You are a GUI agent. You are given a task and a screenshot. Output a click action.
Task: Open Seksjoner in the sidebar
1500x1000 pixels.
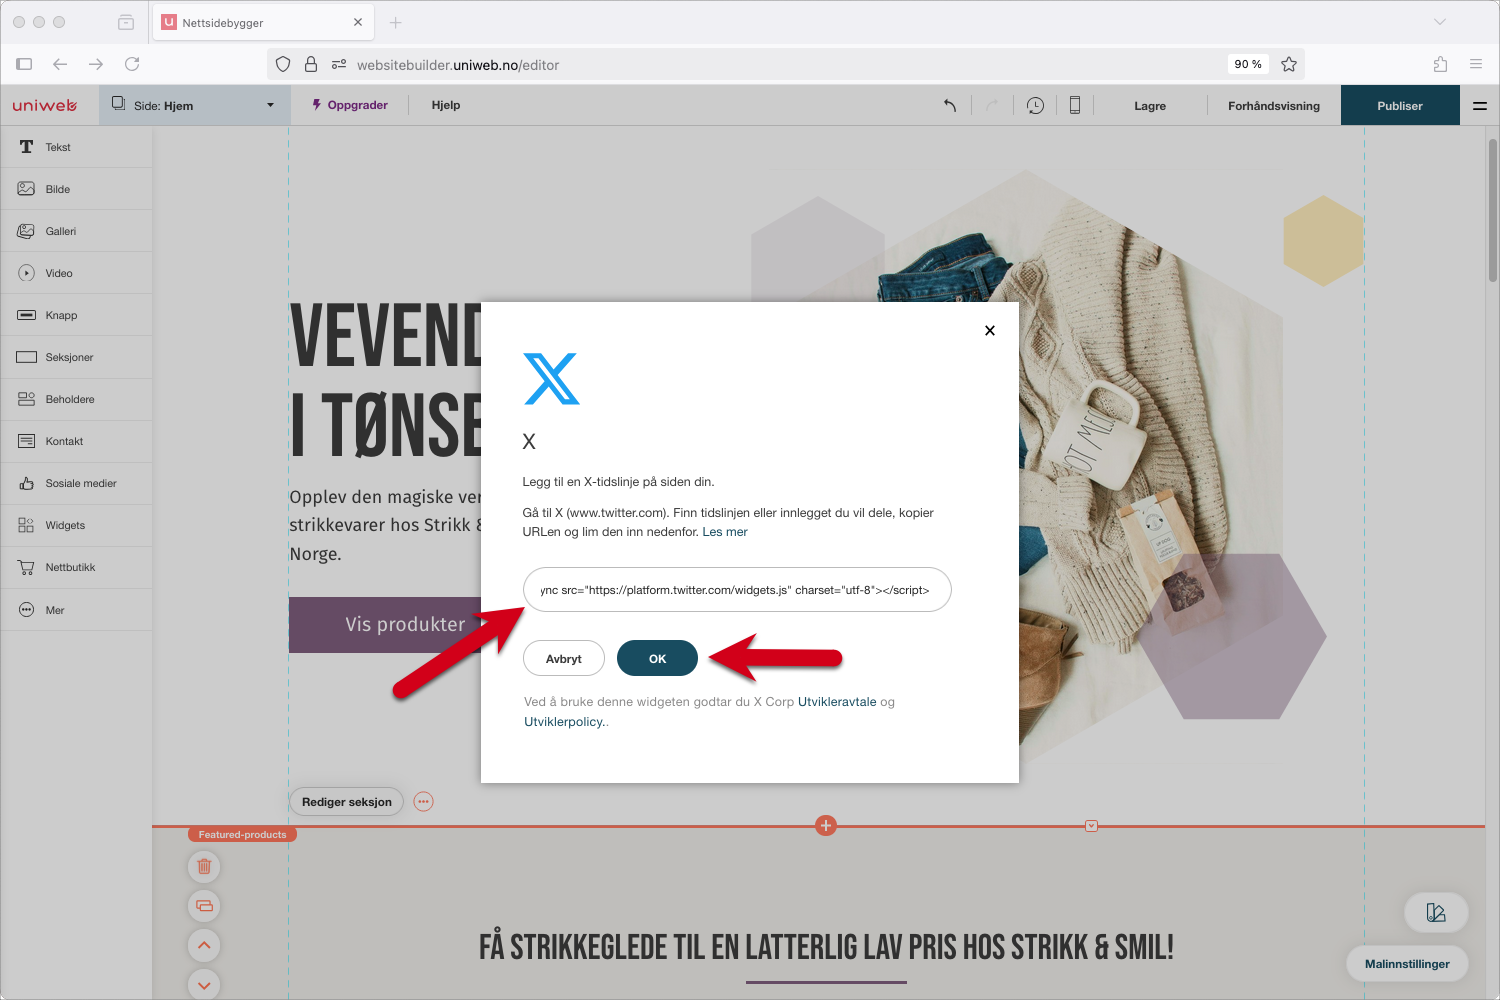(76, 357)
